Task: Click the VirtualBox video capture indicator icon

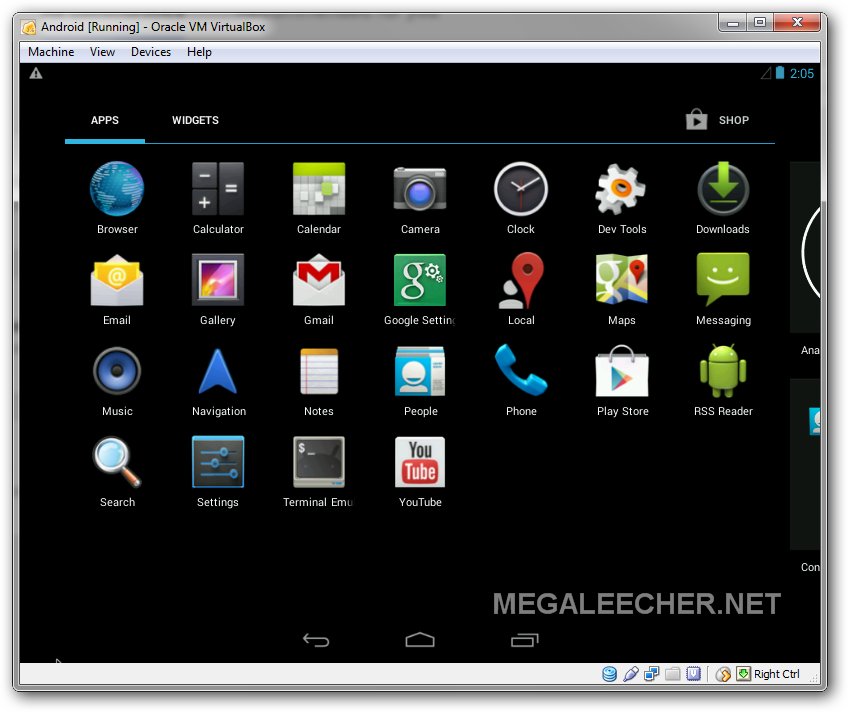Action: [693, 674]
